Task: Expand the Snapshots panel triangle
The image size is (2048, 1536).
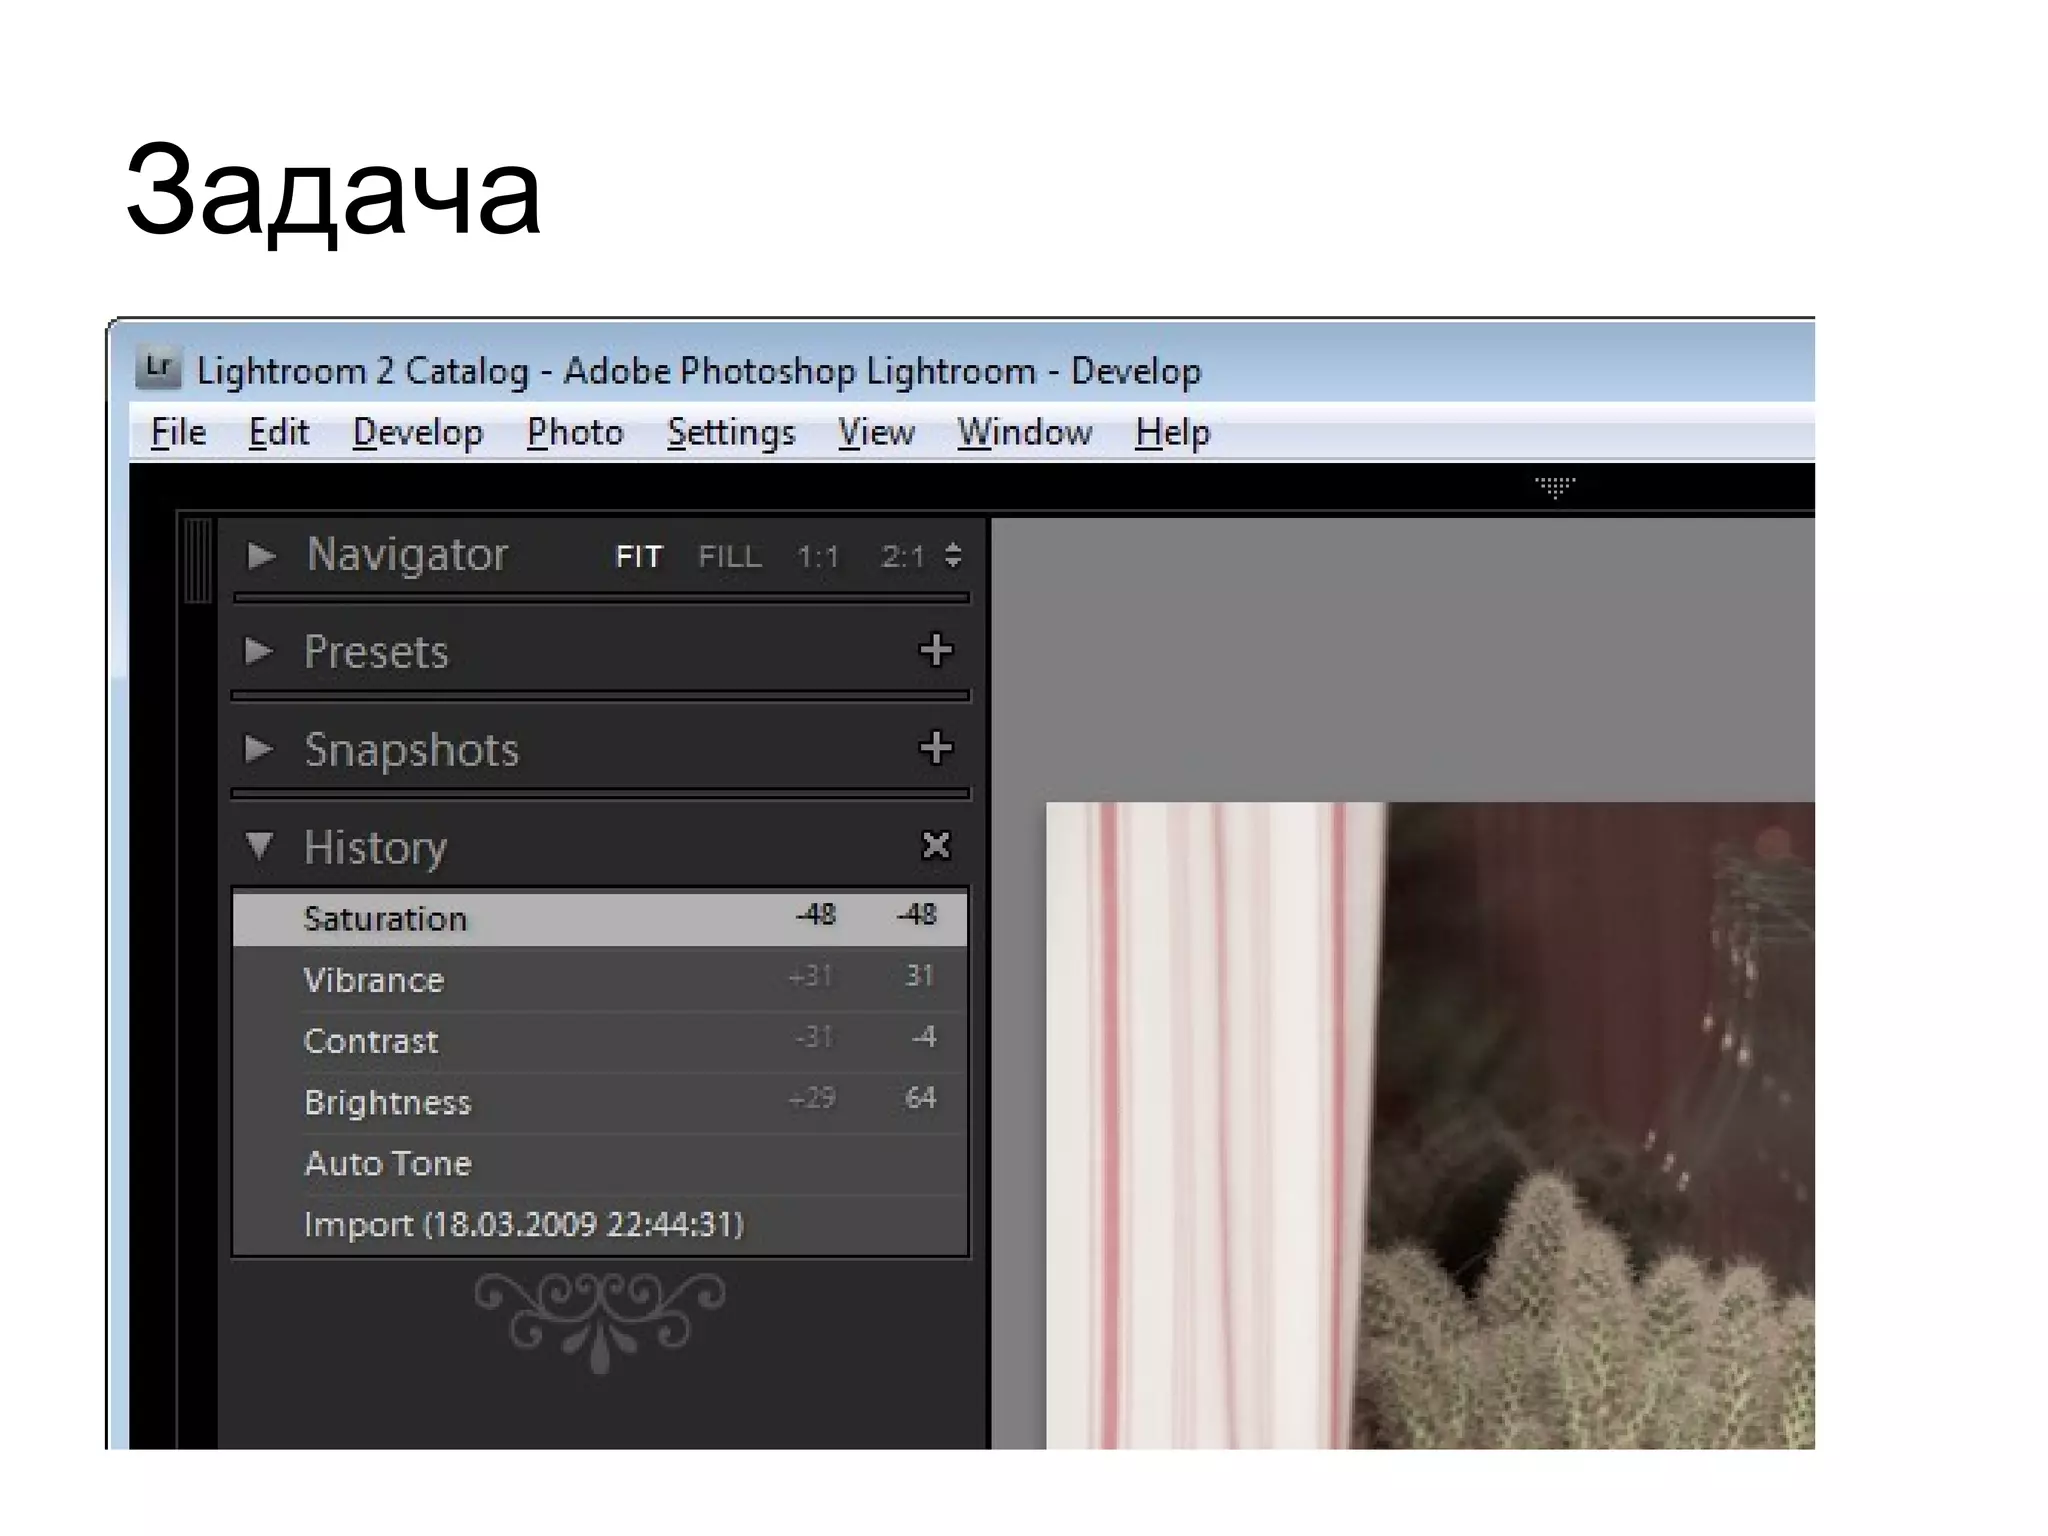Action: (x=259, y=749)
